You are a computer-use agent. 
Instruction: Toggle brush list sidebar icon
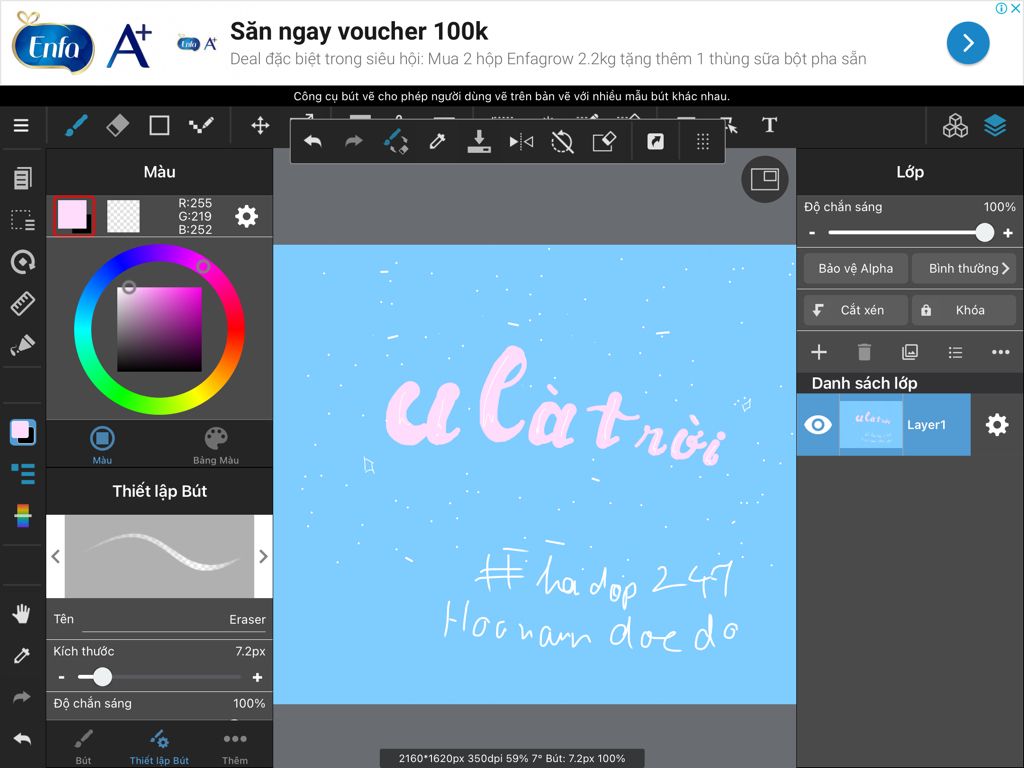[23, 474]
